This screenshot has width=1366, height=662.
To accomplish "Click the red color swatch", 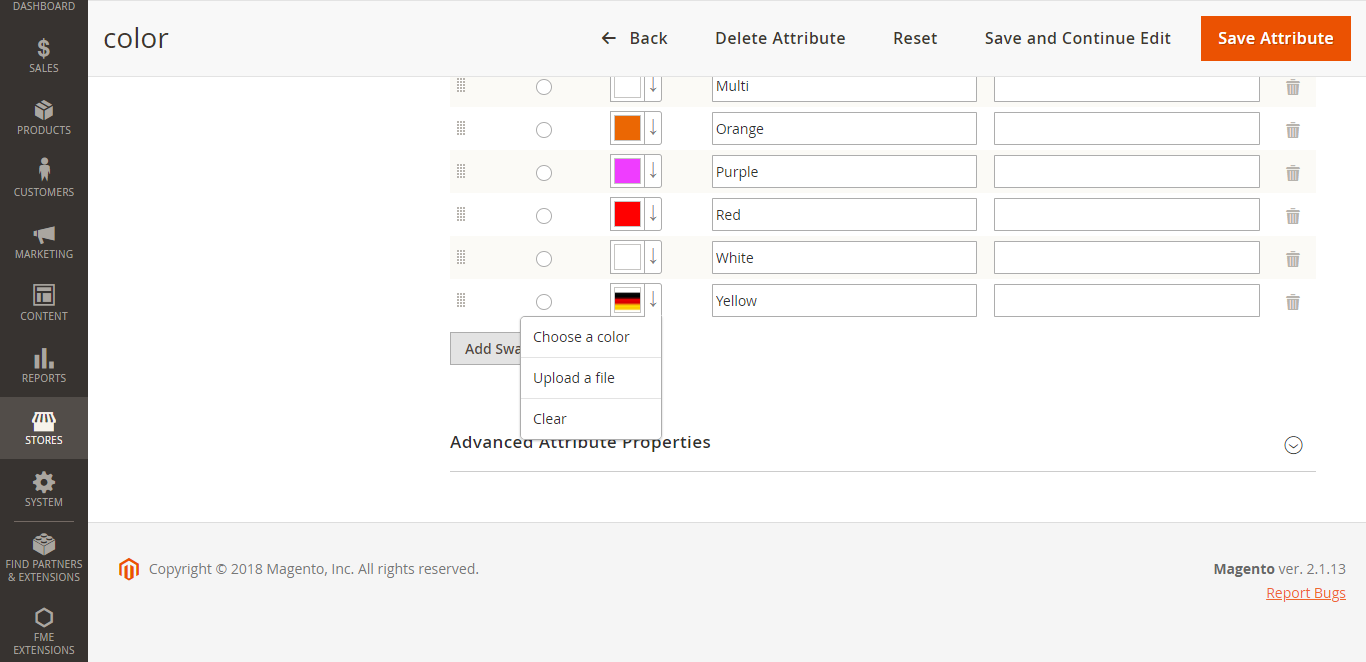I will point(627,214).
